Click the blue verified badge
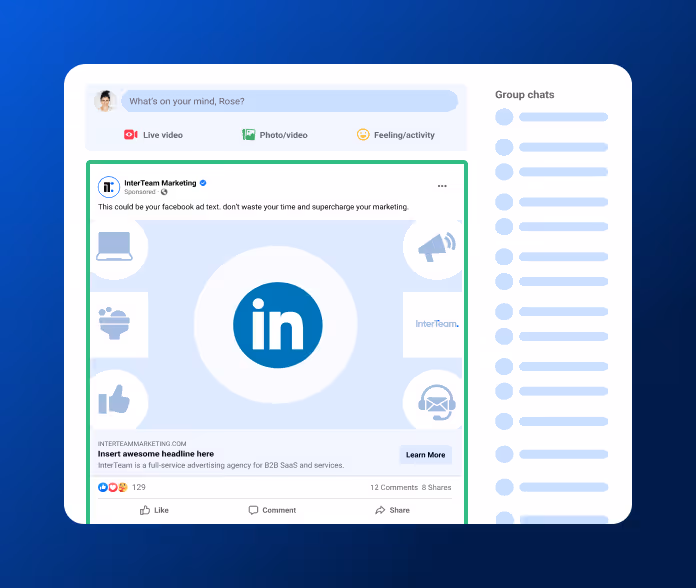Viewport: 696px width, 588px height. (203, 183)
